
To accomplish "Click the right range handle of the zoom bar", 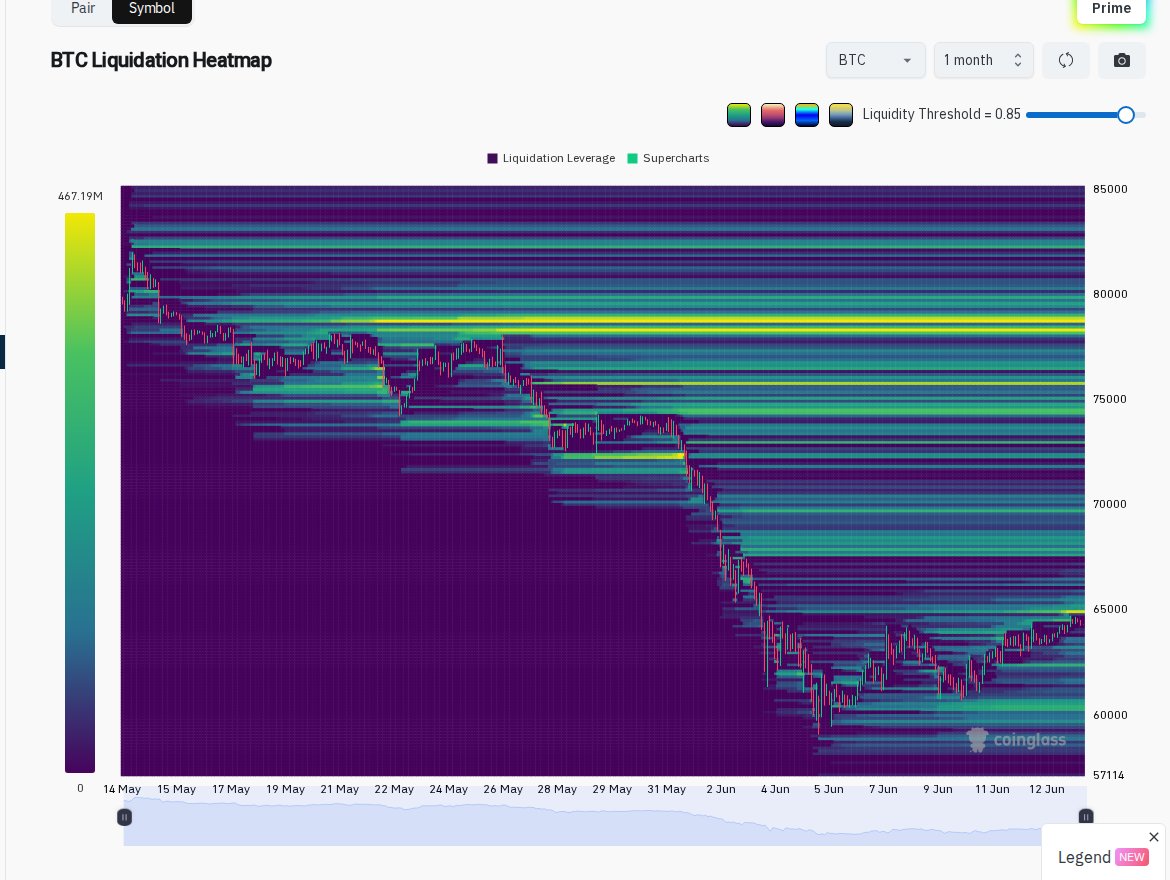I will click(1086, 817).
